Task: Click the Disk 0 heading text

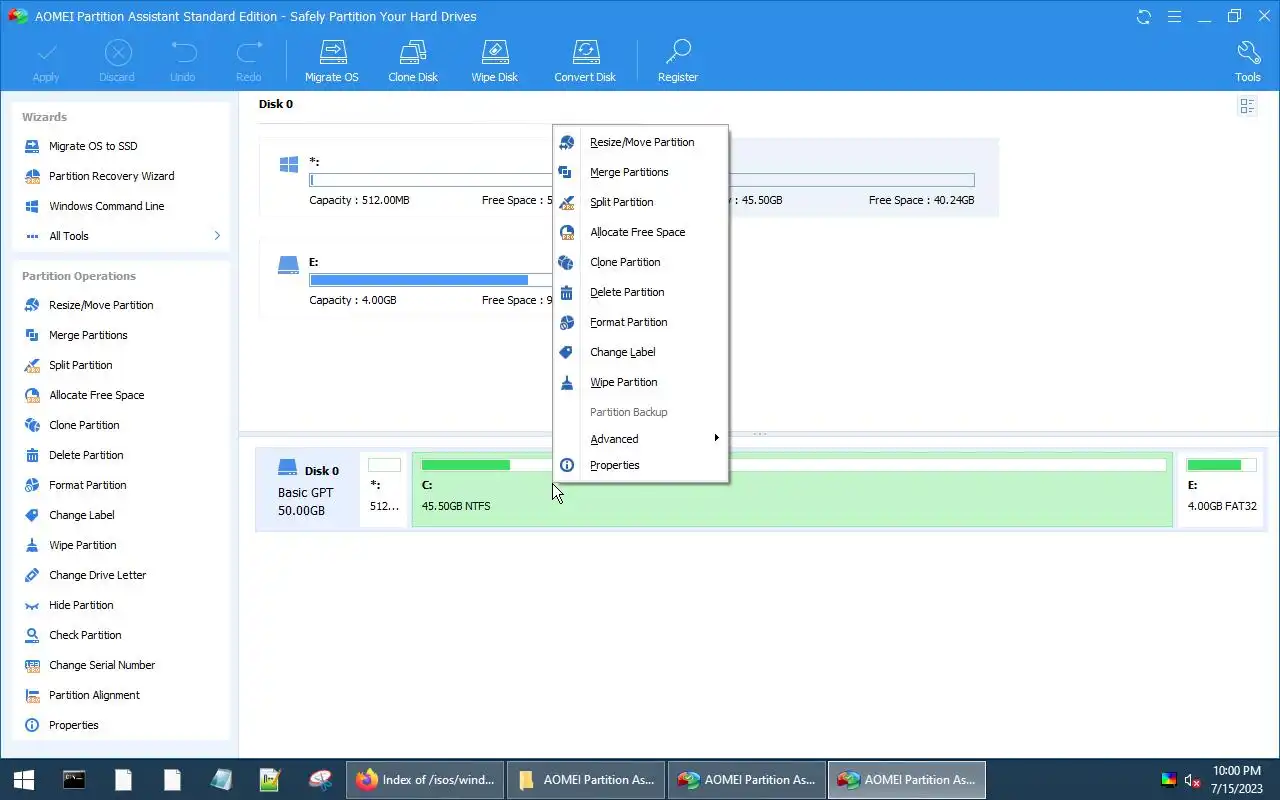Action: tap(276, 104)
